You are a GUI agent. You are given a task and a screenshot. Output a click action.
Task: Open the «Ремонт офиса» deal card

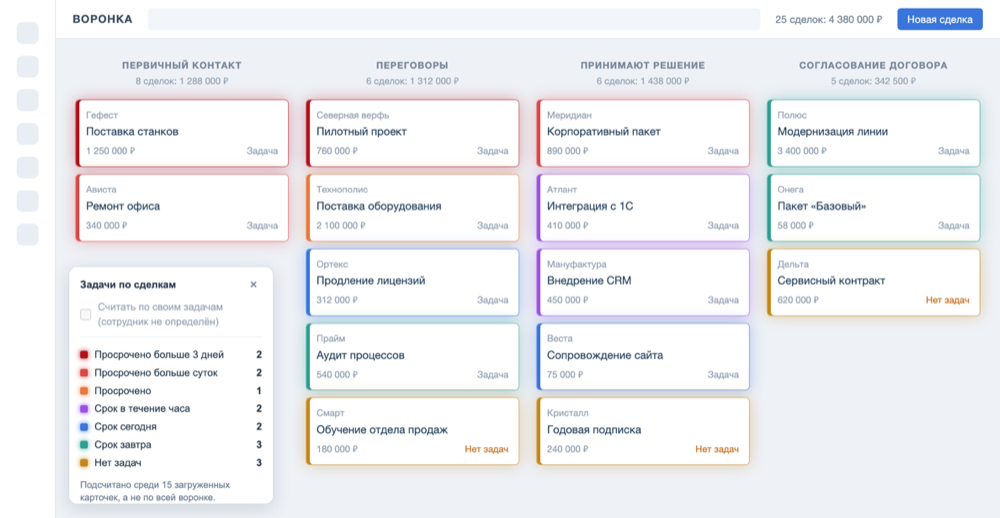click(x=182, y=207)
